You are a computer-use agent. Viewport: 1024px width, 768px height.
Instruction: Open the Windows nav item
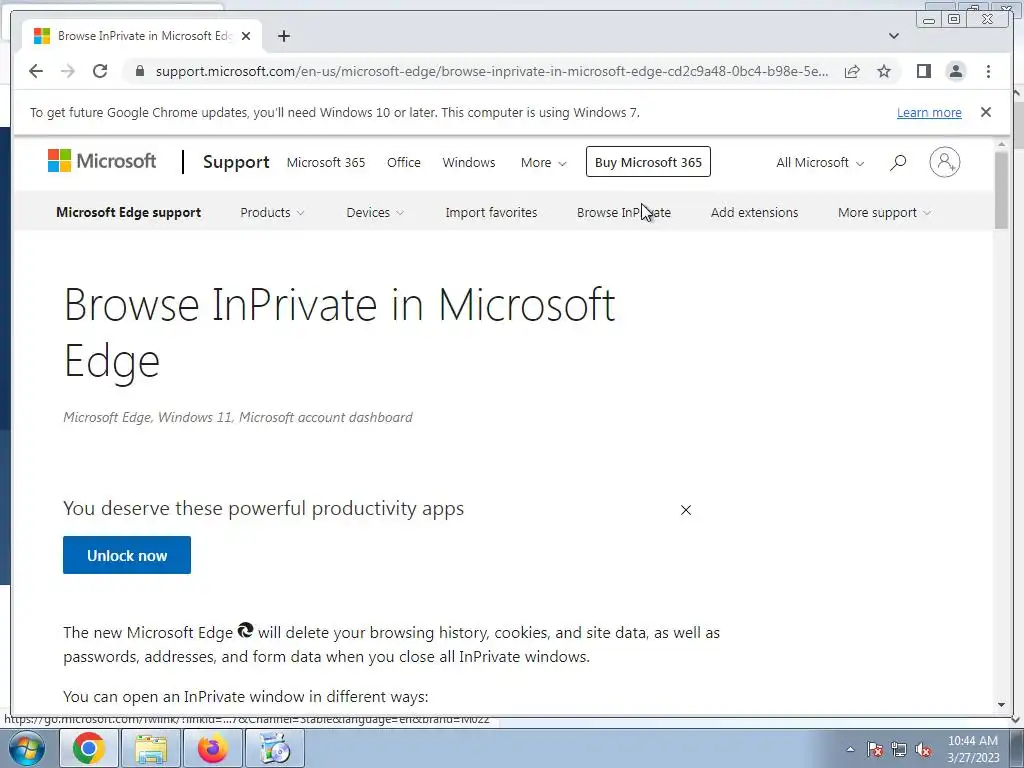469,163
